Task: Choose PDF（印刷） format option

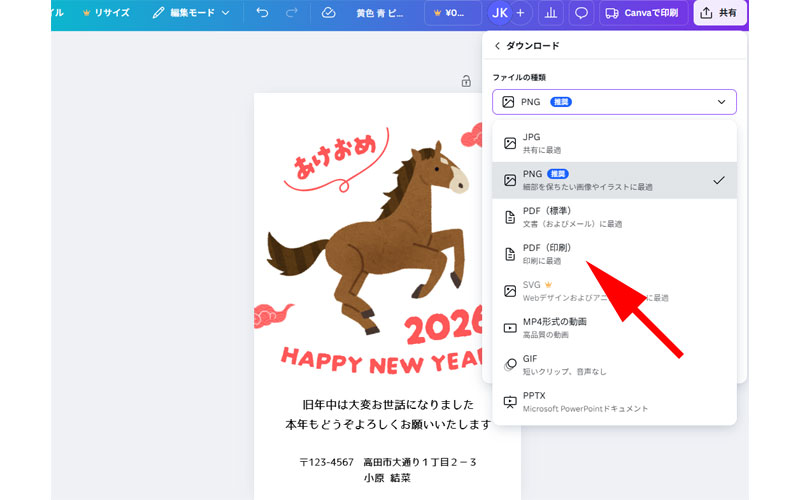Action: [x=614, y=254]
